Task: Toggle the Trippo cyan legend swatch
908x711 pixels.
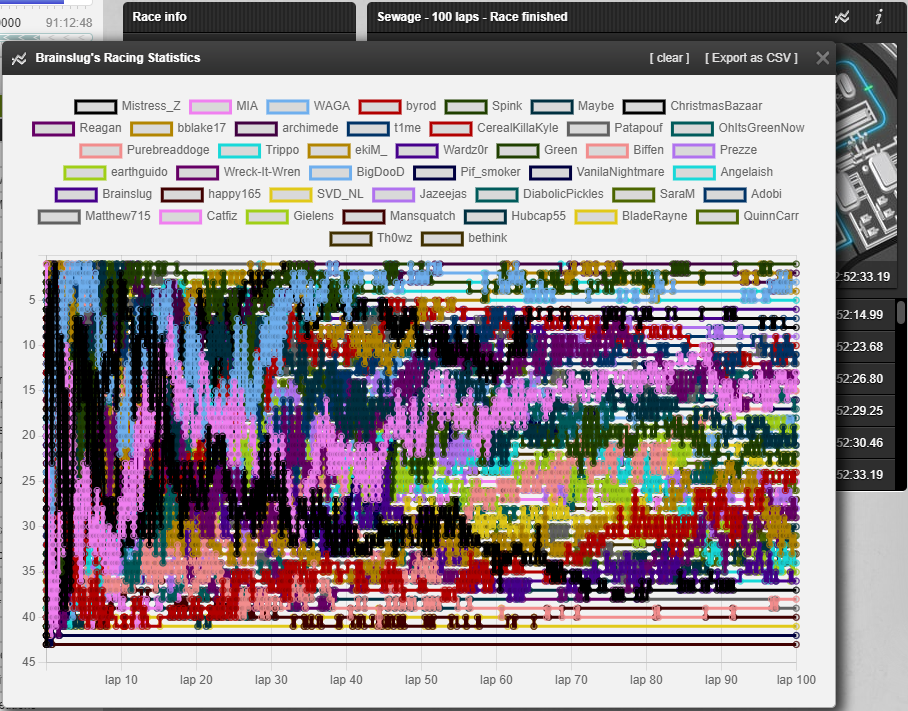Action: (240, 151)
